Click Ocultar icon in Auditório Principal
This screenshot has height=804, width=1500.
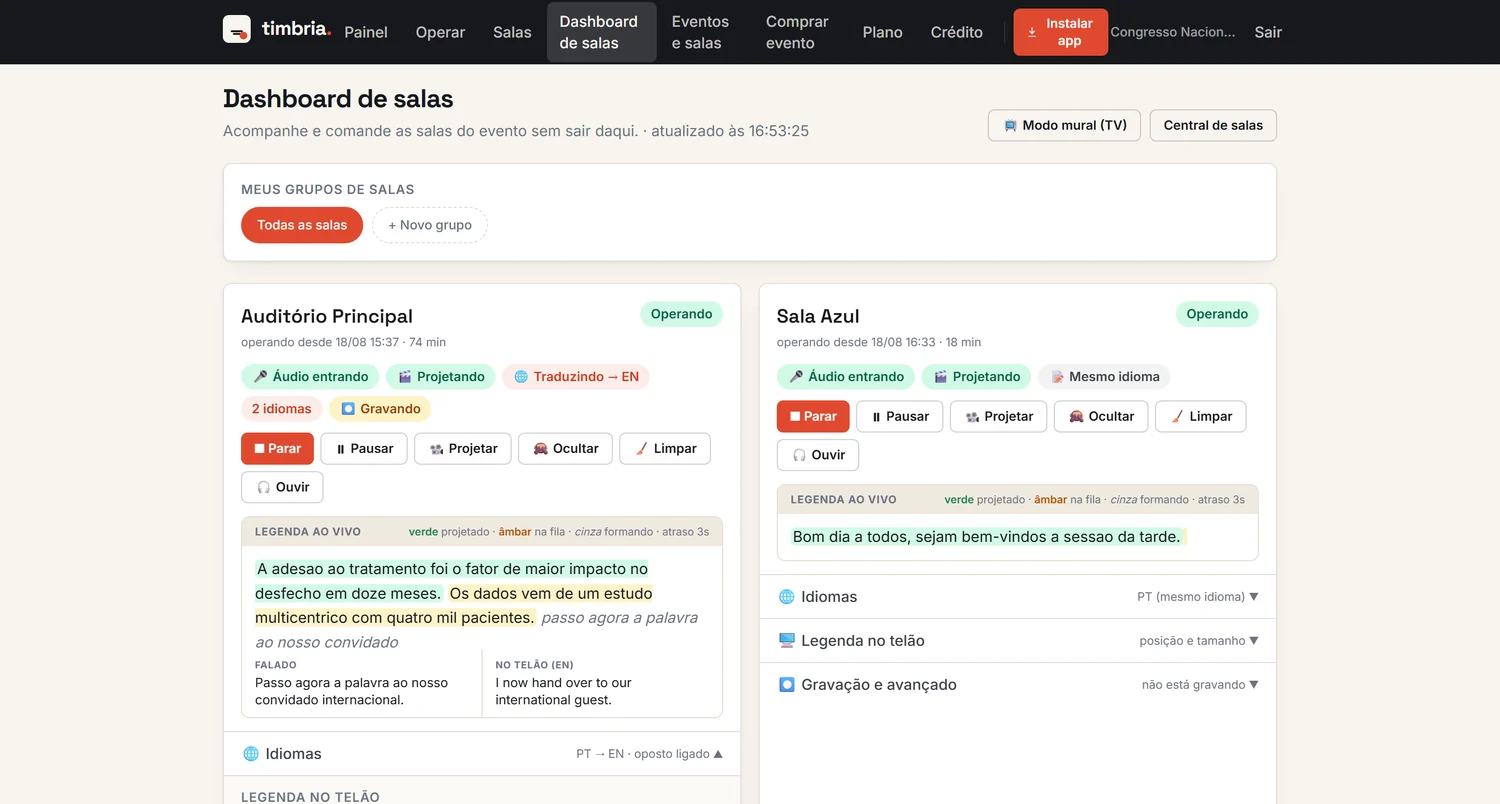click(540, 449)
